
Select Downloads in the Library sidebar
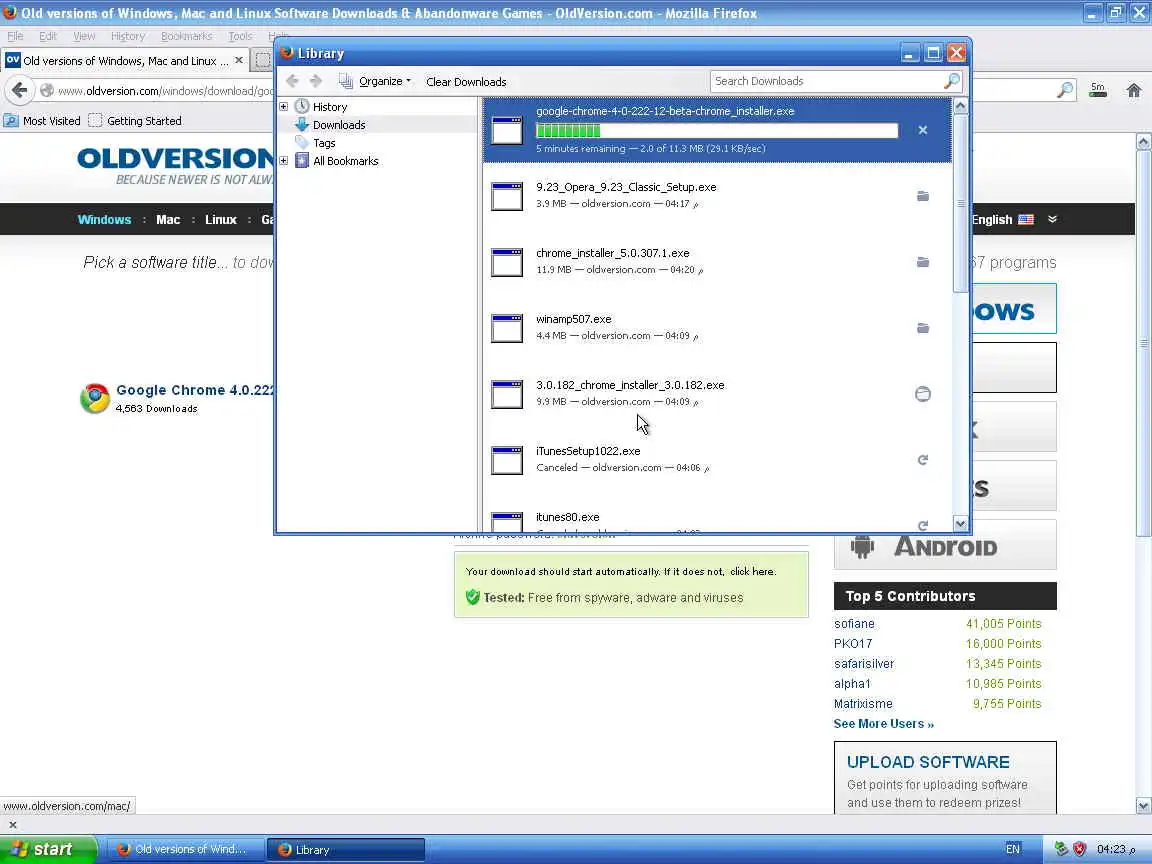coord(339,125)
